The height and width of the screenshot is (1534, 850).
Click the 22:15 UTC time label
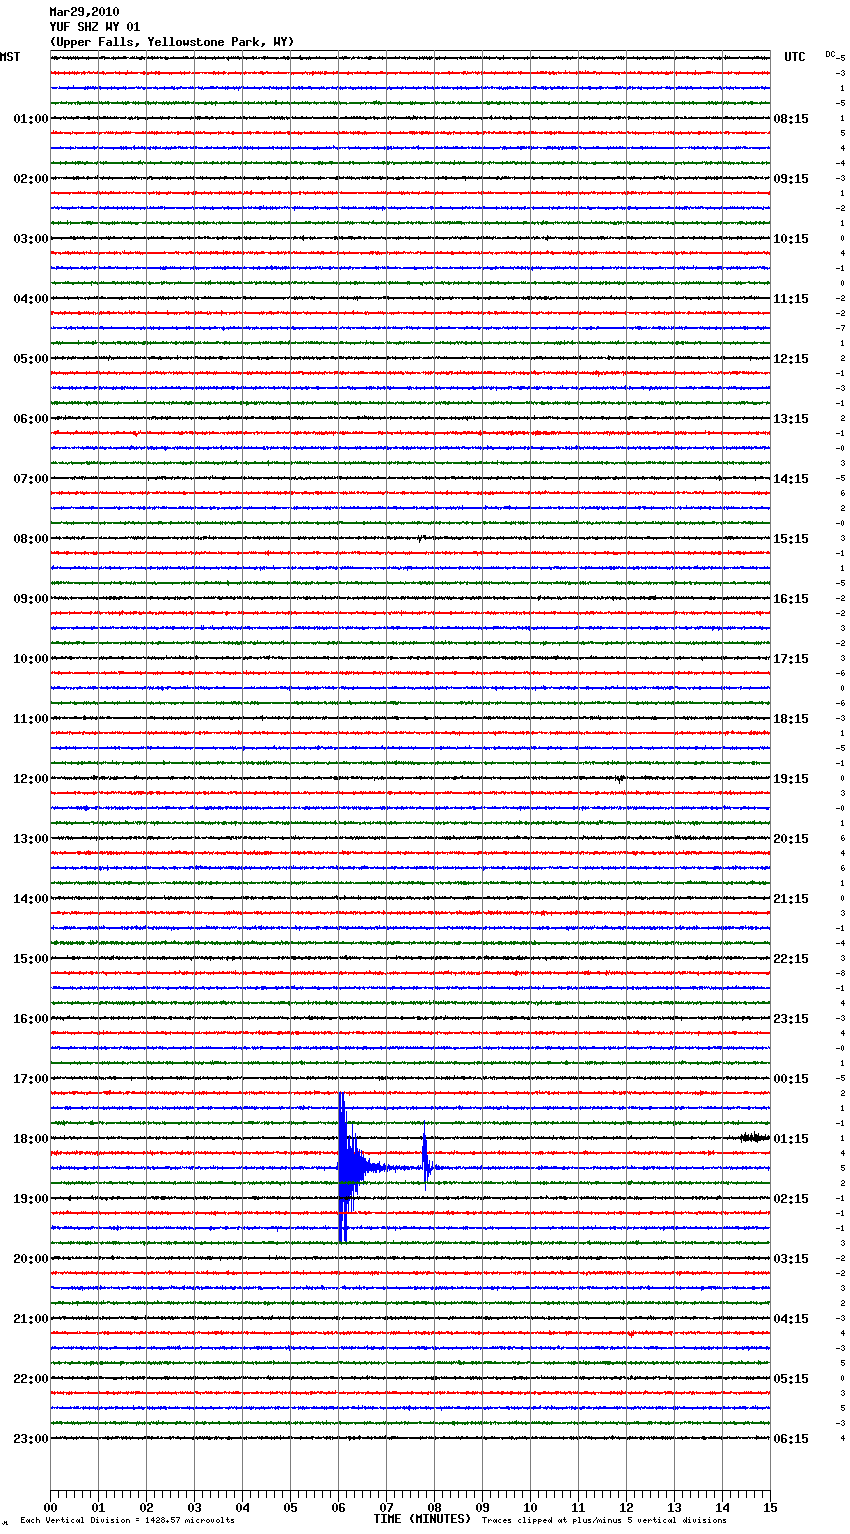(x=791, y=959)
